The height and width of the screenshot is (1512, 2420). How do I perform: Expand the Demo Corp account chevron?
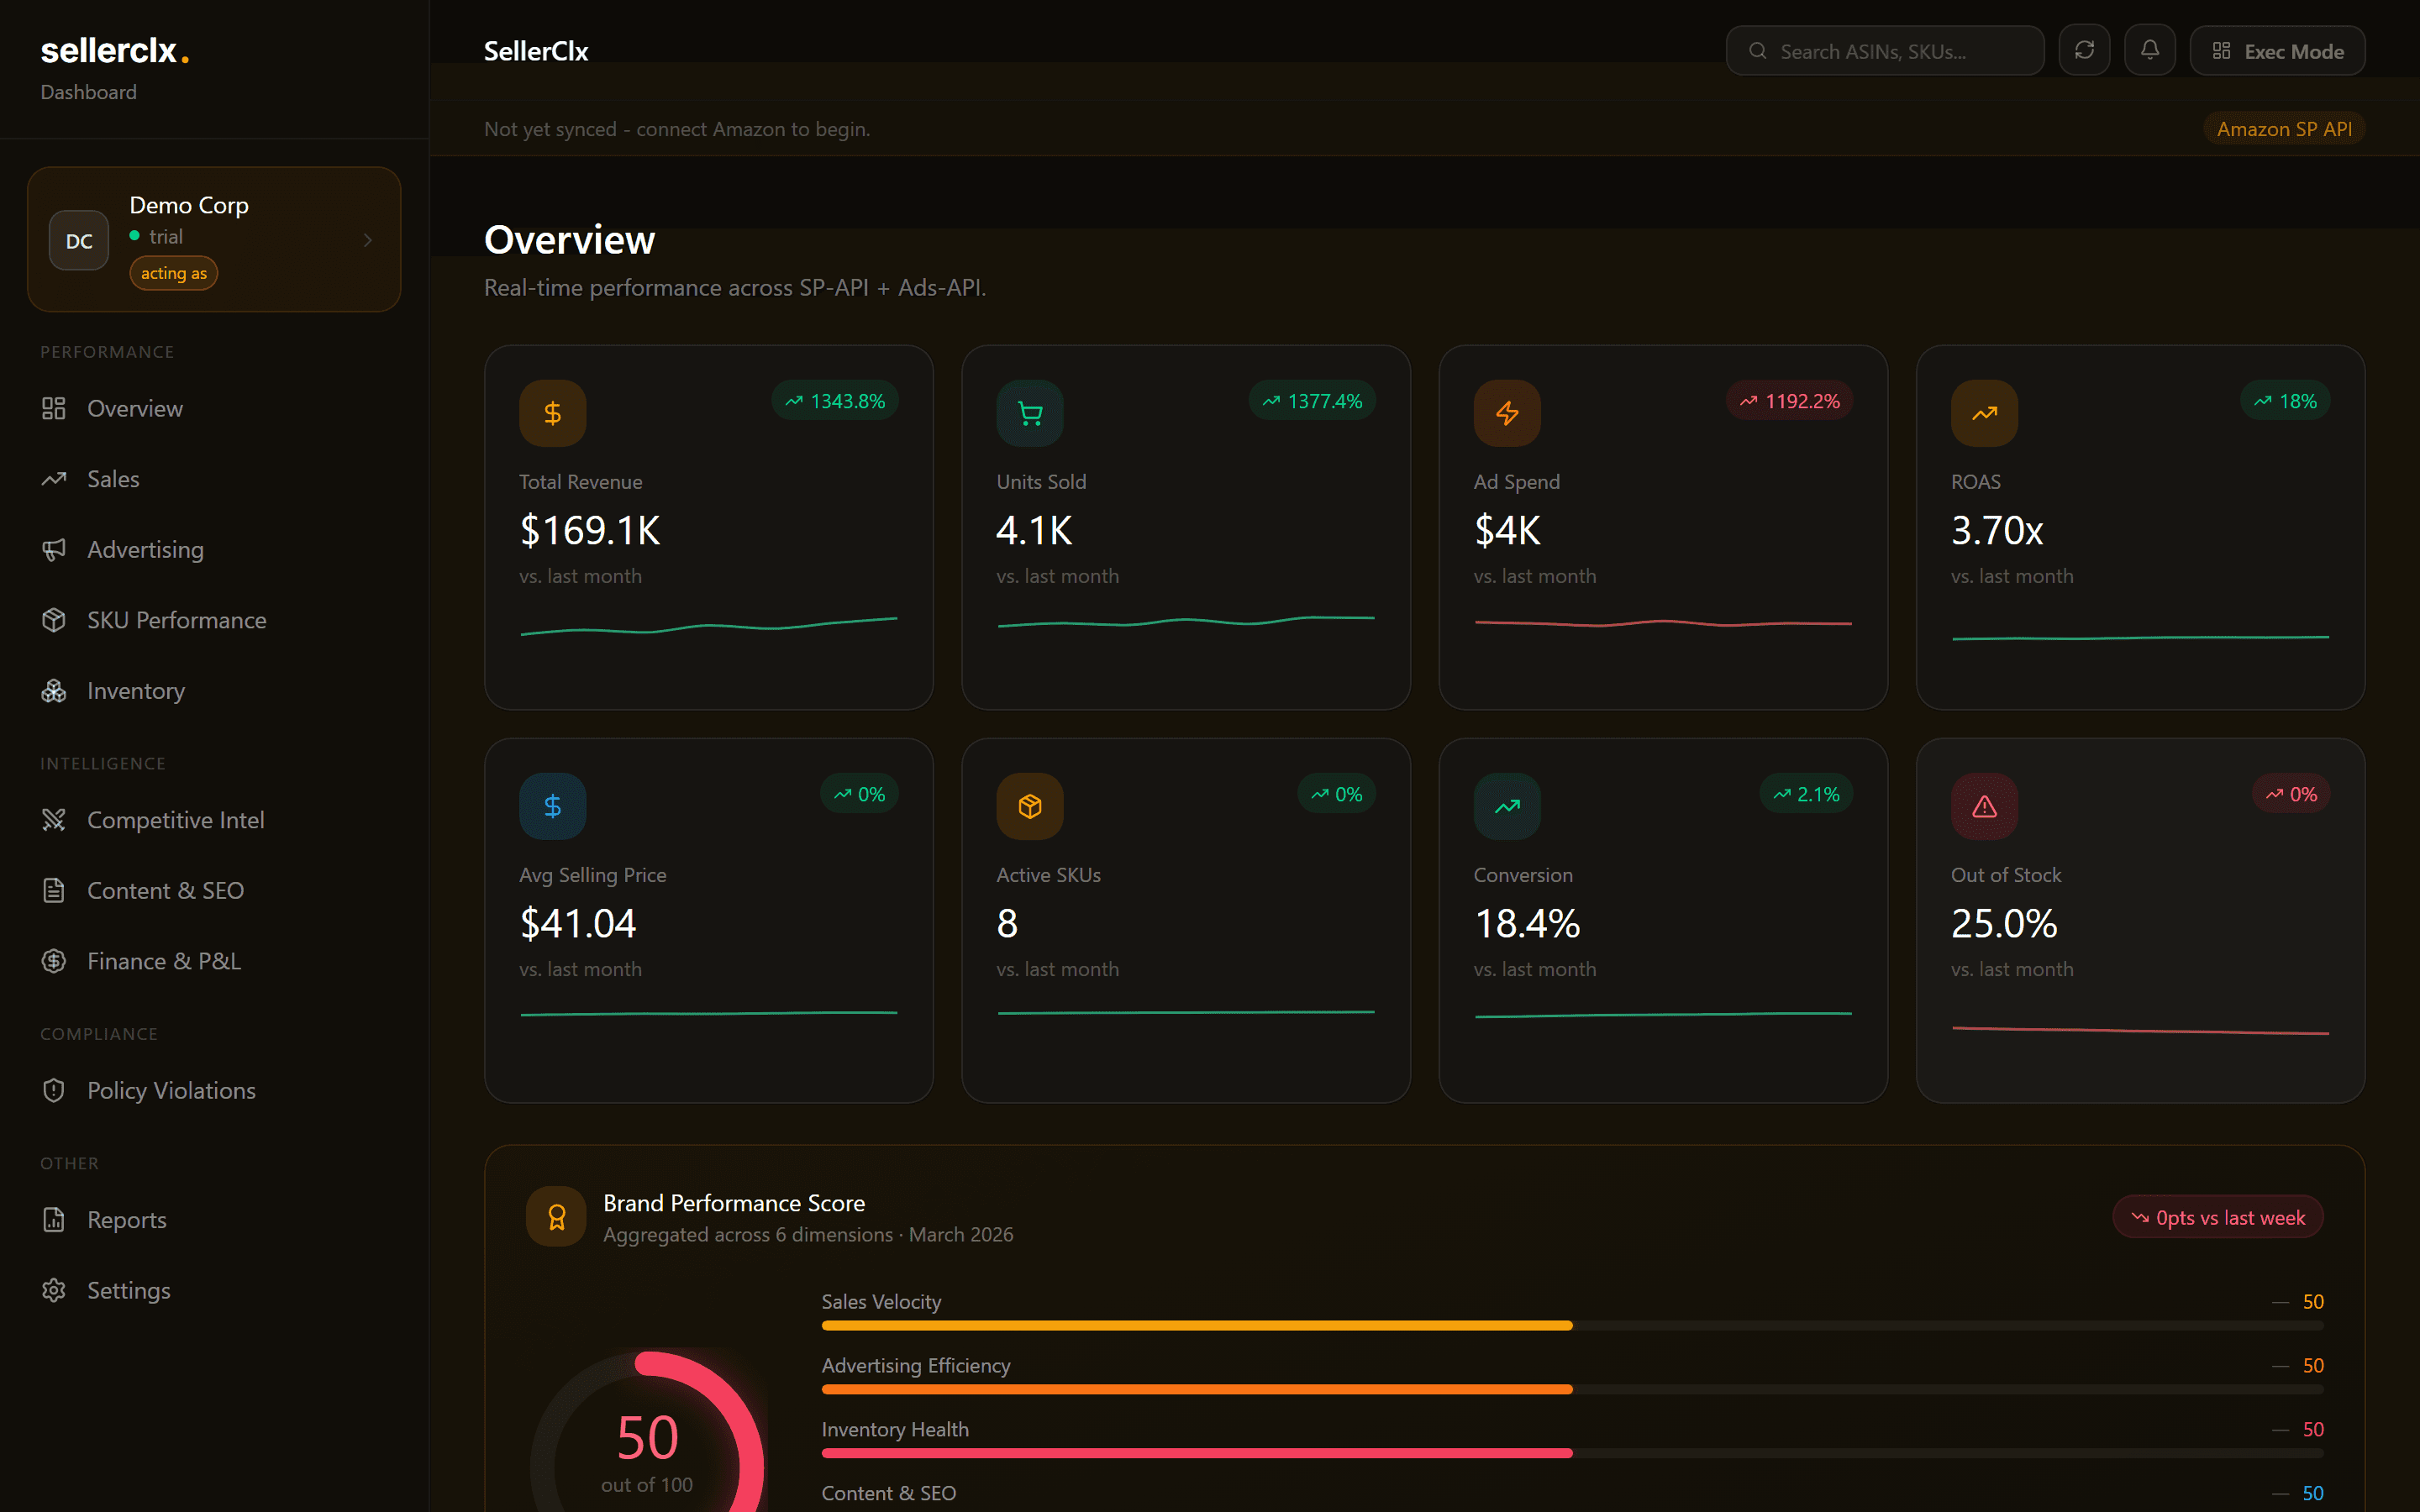[368, 240]
